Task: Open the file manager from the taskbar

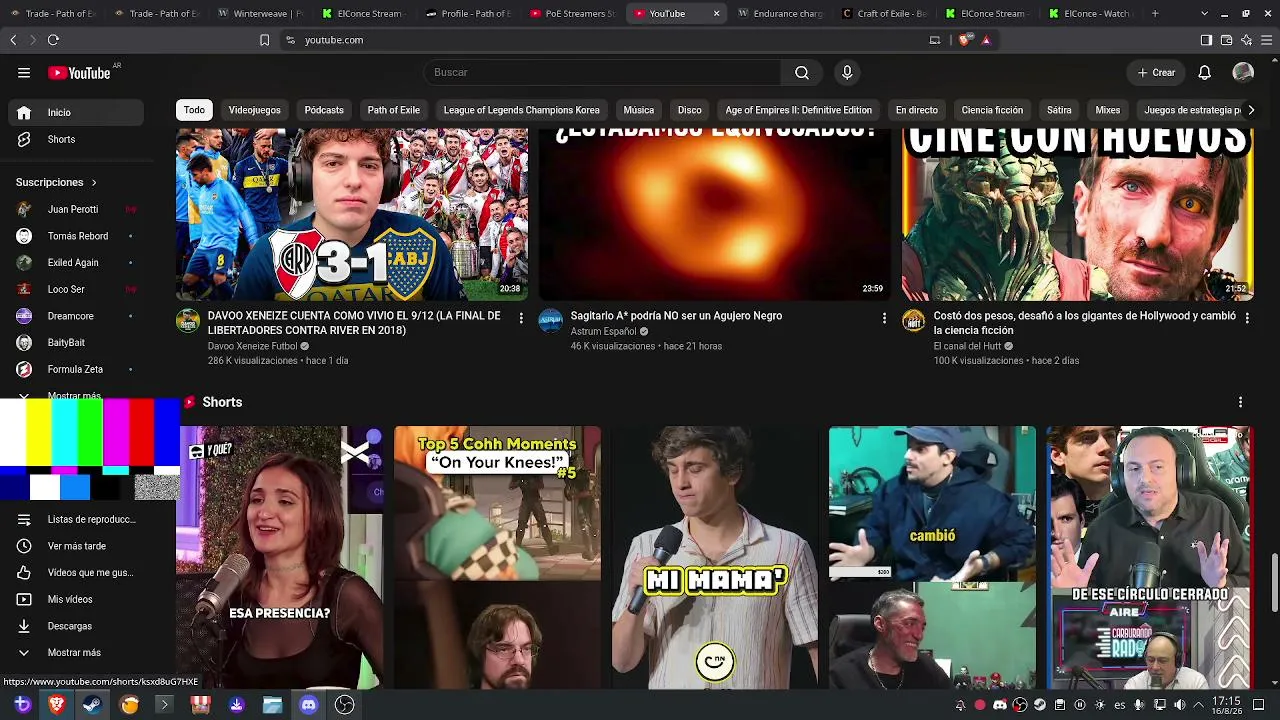Action: click(x=272, y=705)
